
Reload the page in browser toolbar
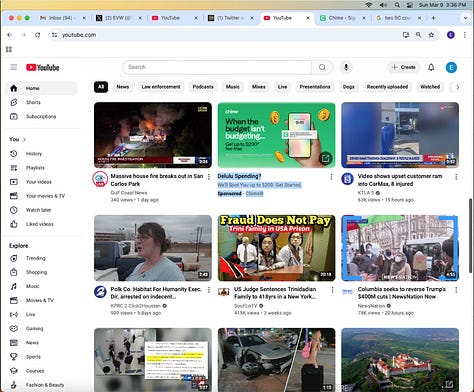tap(37, 35)
